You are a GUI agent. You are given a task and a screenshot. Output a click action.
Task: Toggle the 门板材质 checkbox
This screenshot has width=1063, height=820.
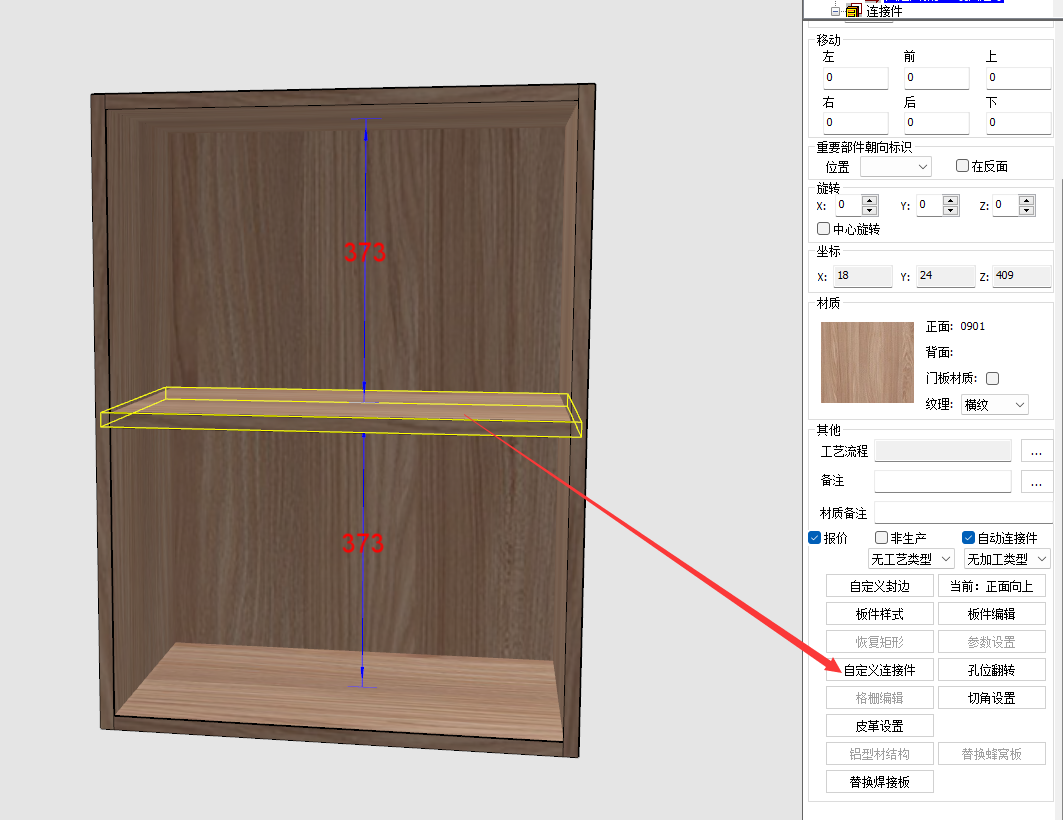tap(992, 378)
